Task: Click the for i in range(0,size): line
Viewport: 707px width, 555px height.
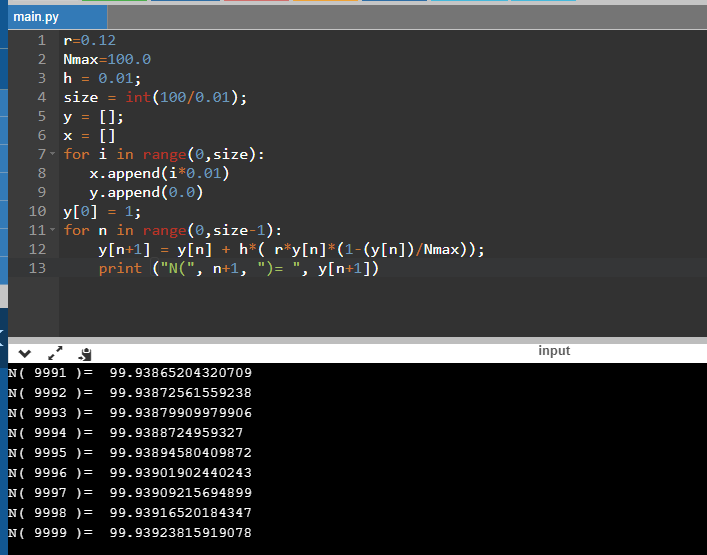Action: coord(164,154)
